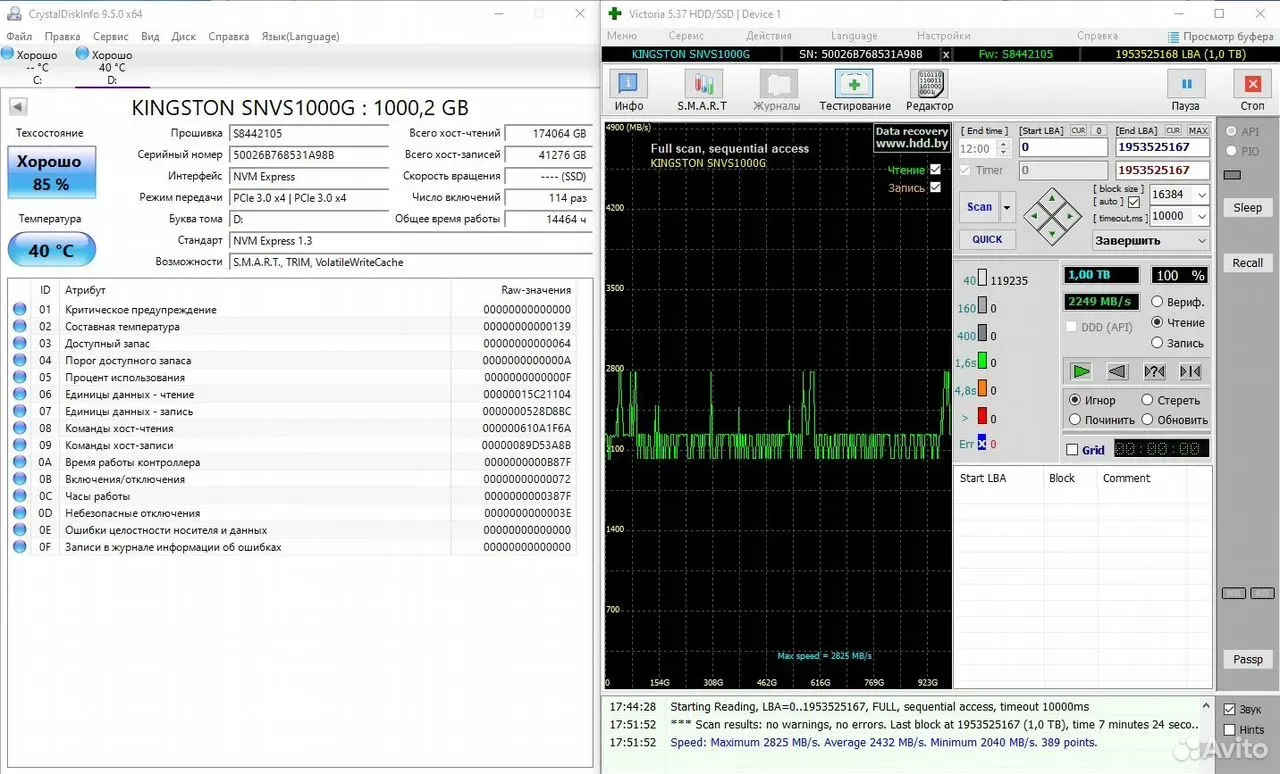Click the status icon of Процент использования row
This screenshot has height=774, width=1280.
click(x=20, y=378)
